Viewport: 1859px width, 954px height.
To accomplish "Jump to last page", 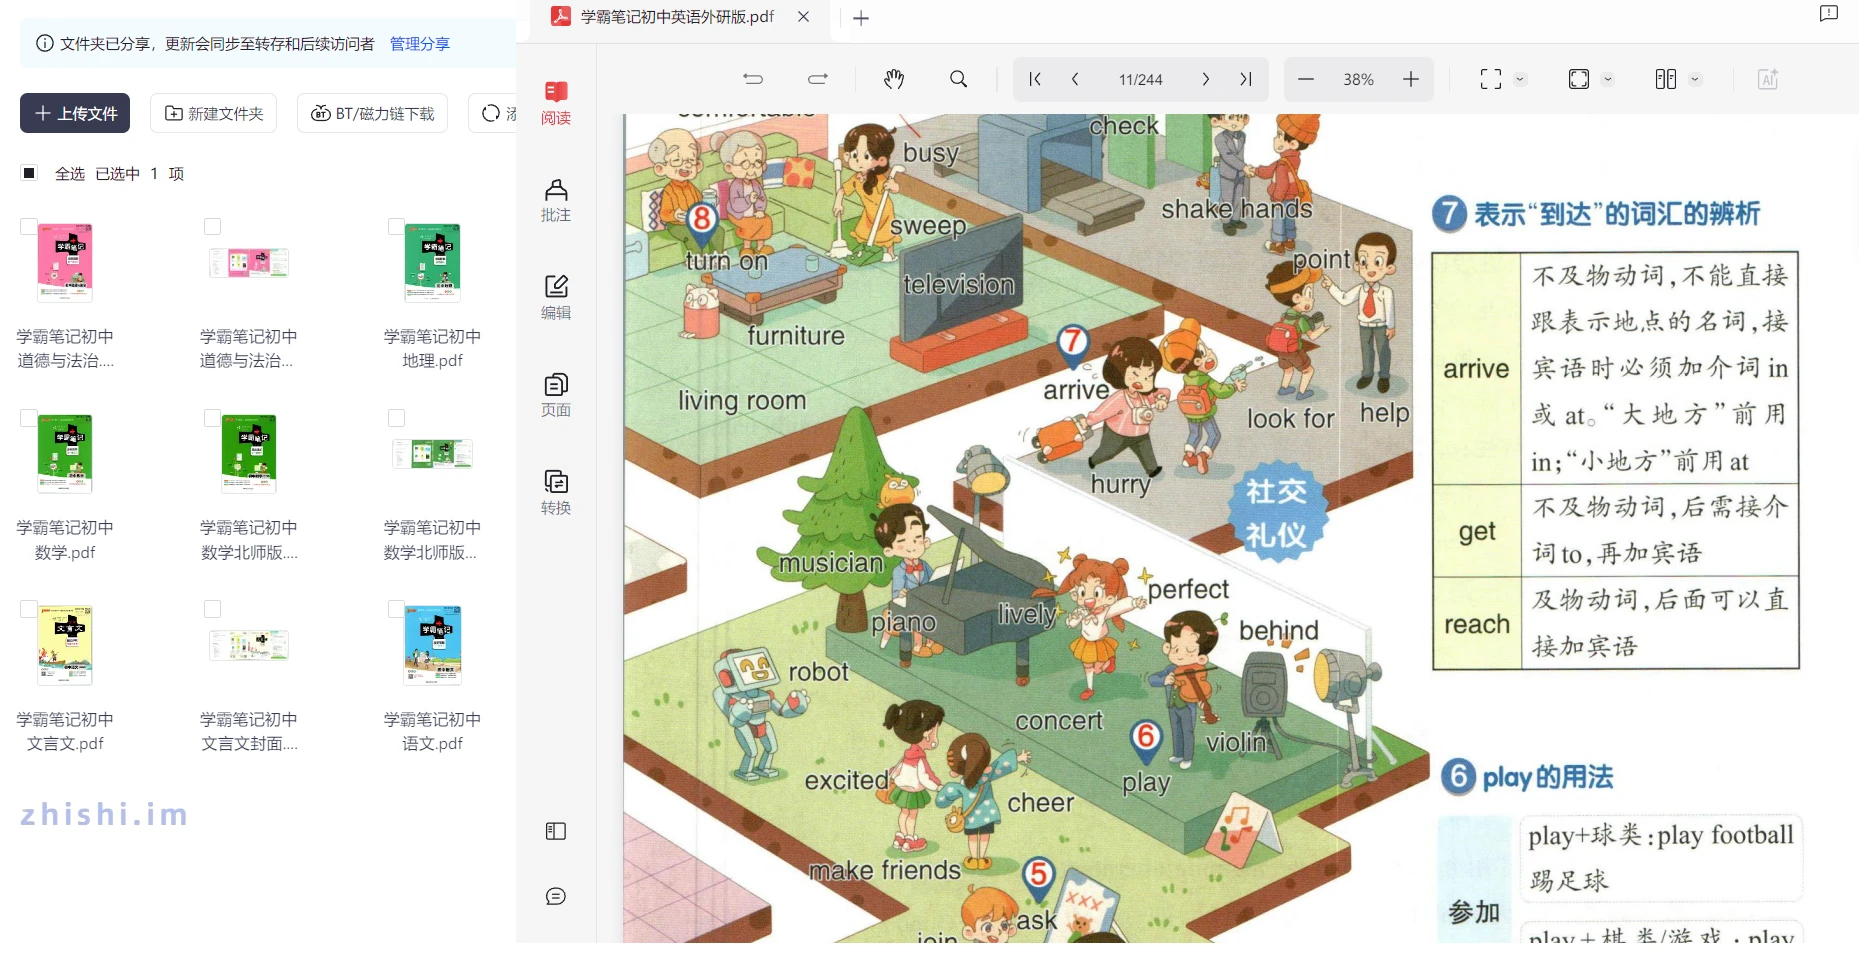I will (1246, 79).
